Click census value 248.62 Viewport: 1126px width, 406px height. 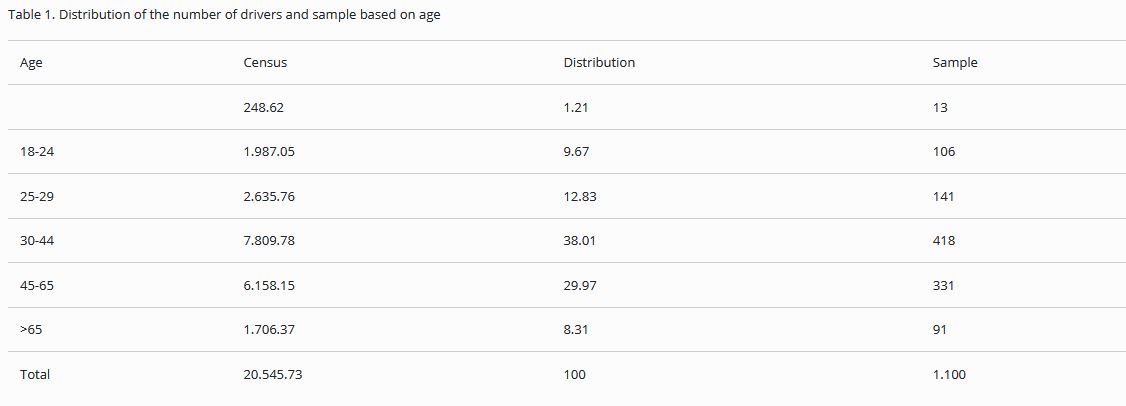264,107
